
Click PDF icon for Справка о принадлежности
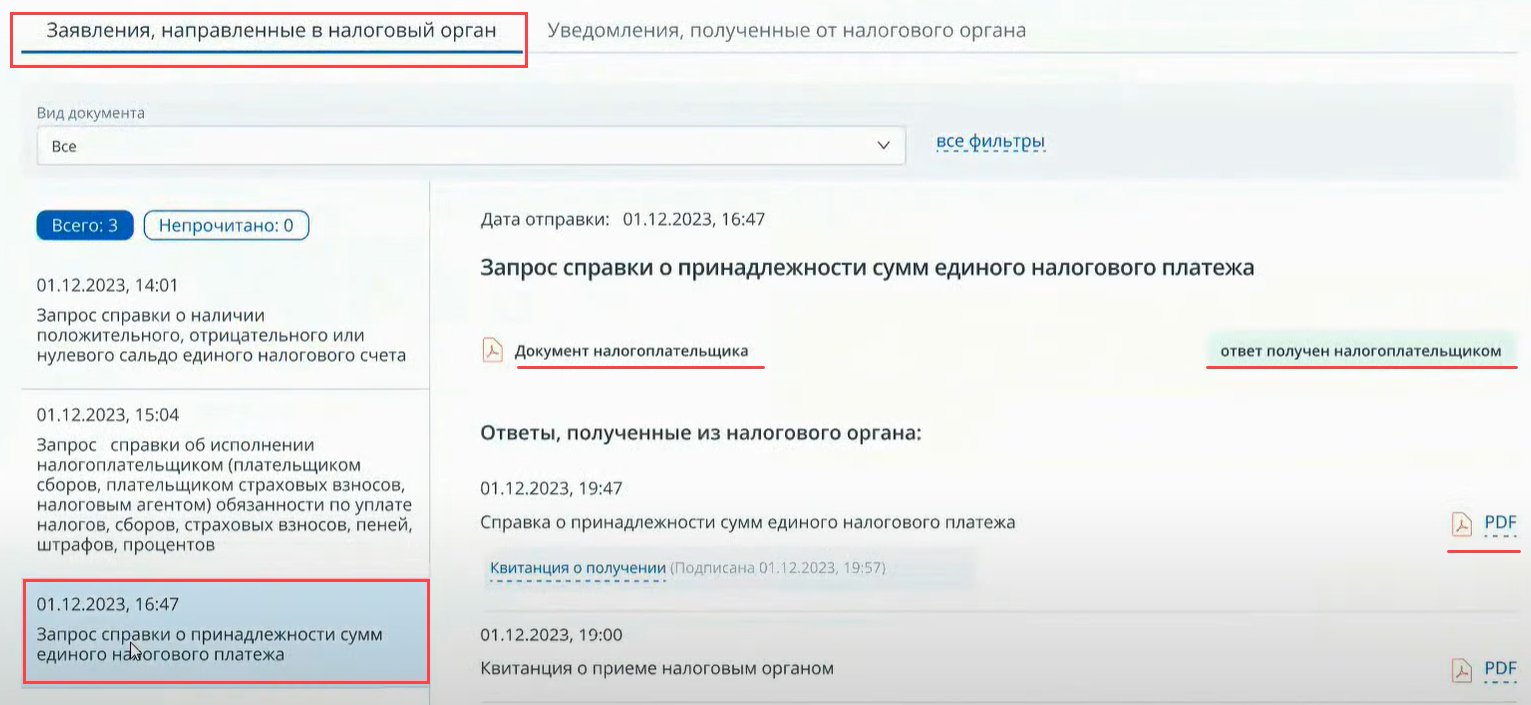point(1462,523)
